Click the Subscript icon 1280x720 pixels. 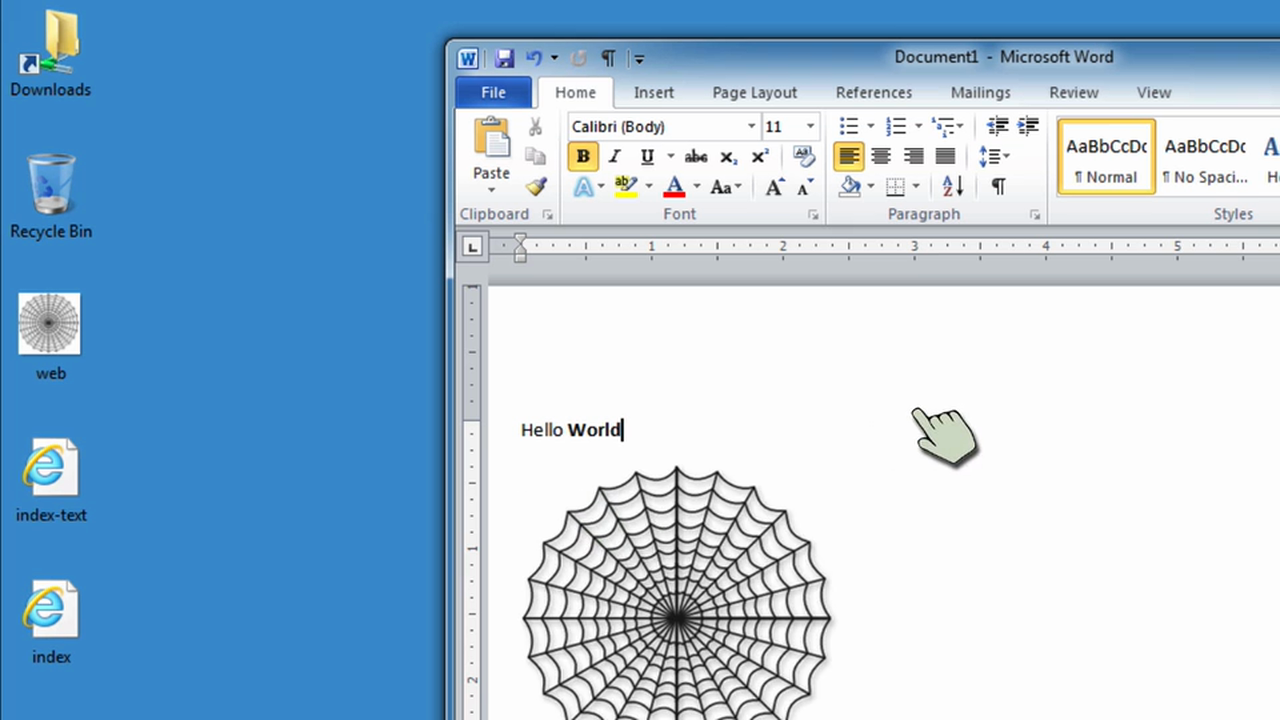(728, 157)
